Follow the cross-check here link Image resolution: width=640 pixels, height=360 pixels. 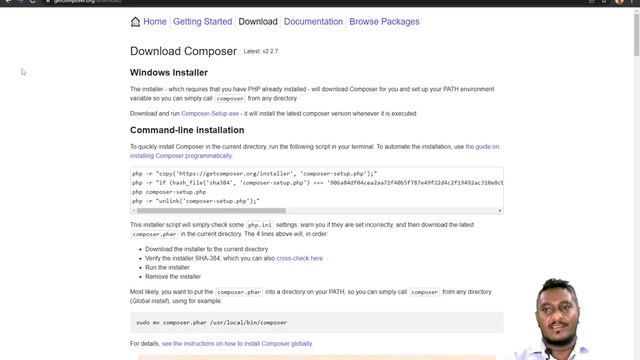[x=300, y=258]
